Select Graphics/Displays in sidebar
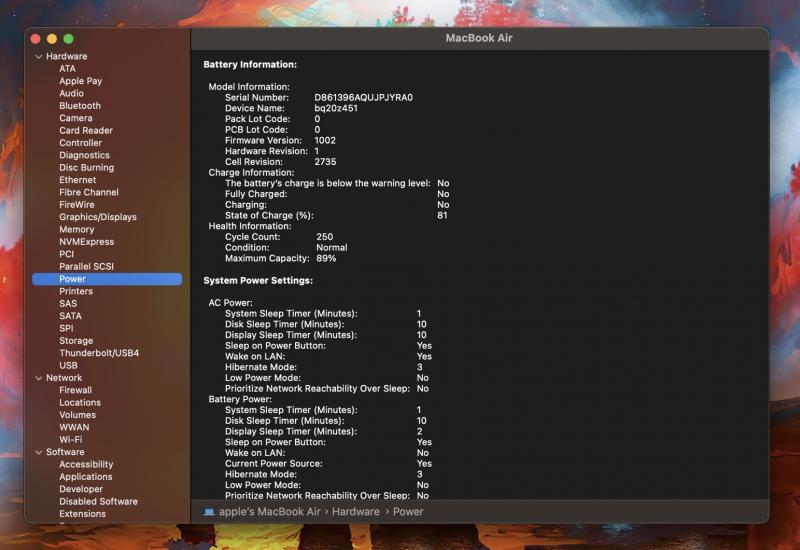 (x=98, y=217)
